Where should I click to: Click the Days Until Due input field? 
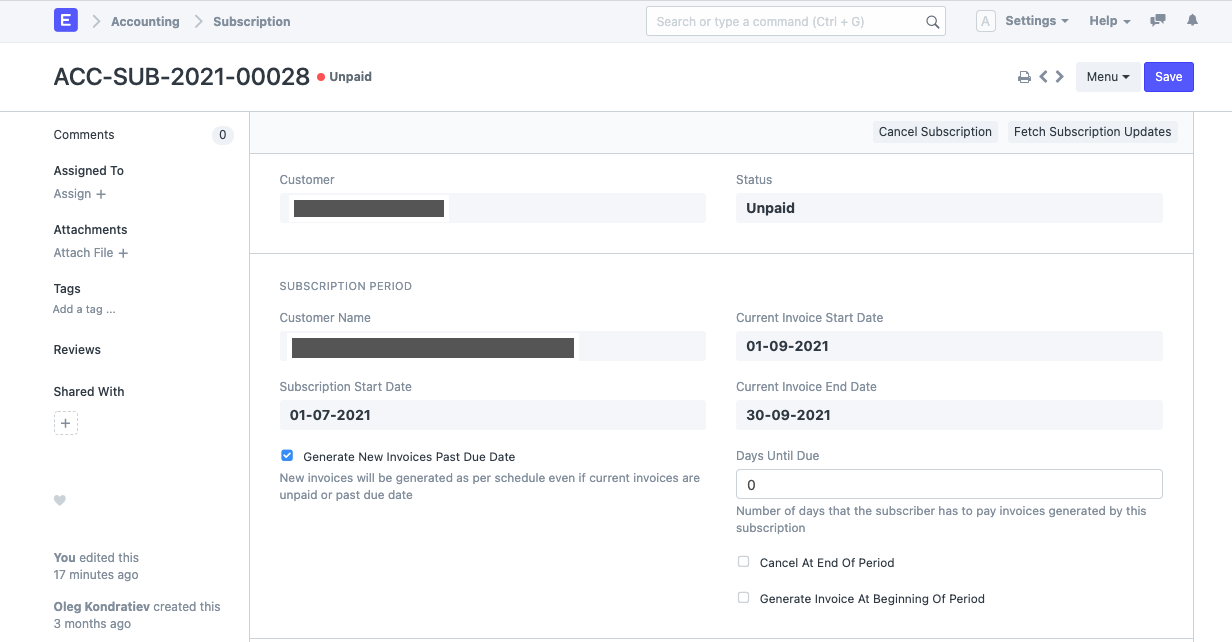948,484
